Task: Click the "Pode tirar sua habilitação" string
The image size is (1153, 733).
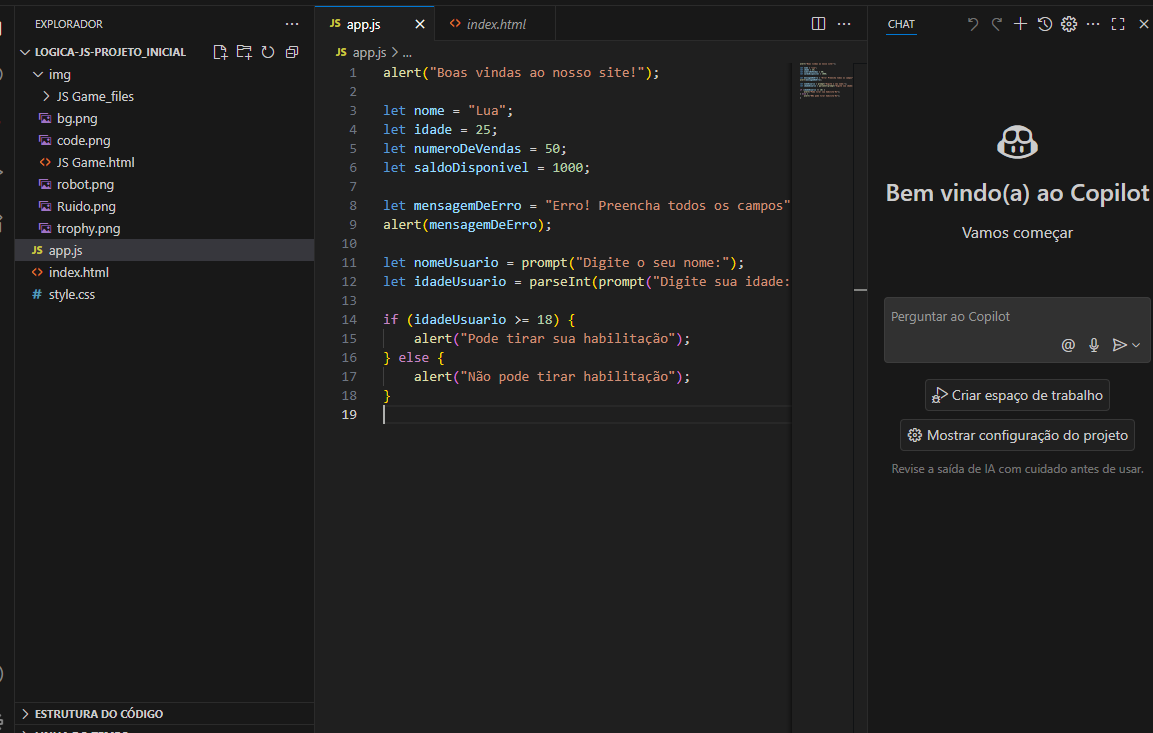Action: coord(568,339)
